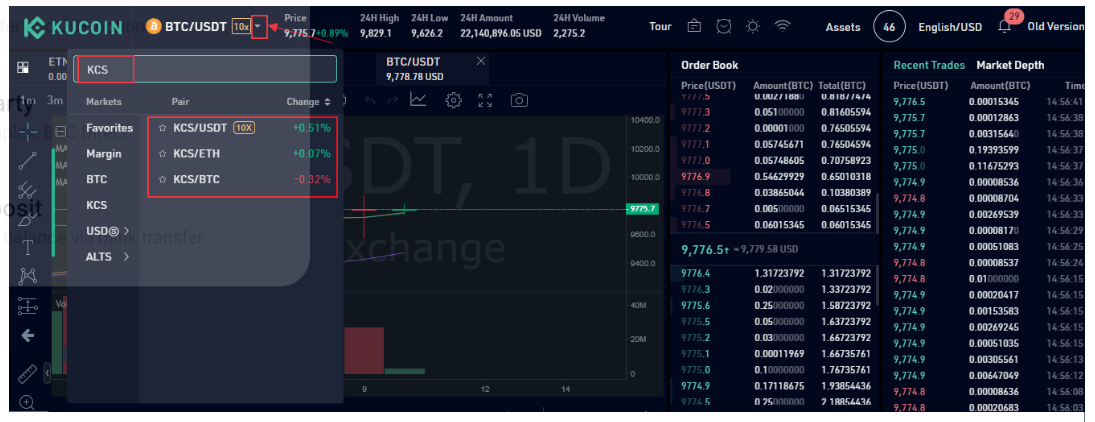Sort pairs by Change column
Screen dimensions: 1095x422
pos(308,102)
